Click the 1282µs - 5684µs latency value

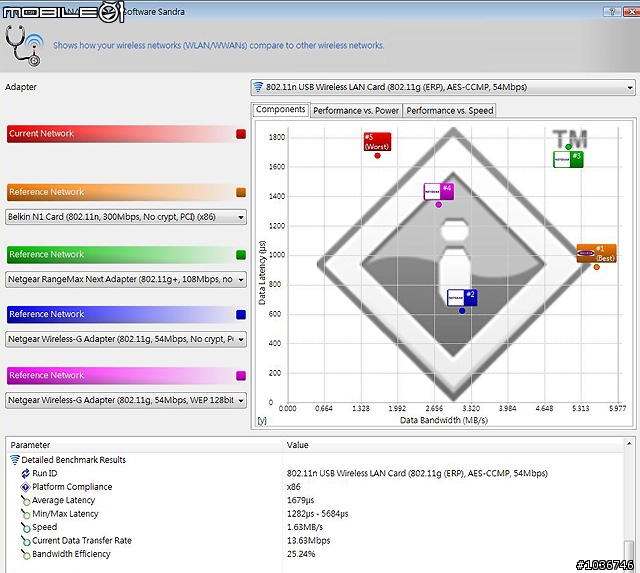point(317,514)
